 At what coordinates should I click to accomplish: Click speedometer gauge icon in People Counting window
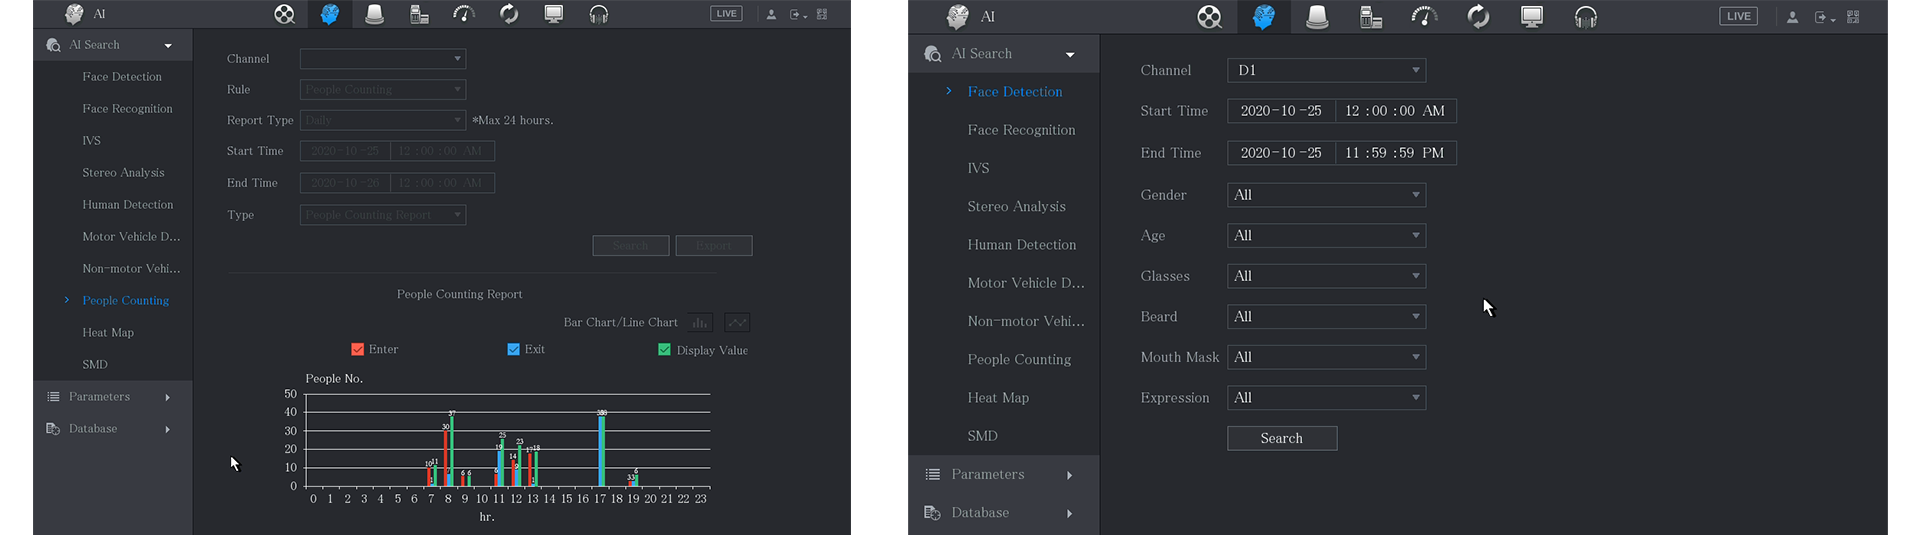(464, 14)
